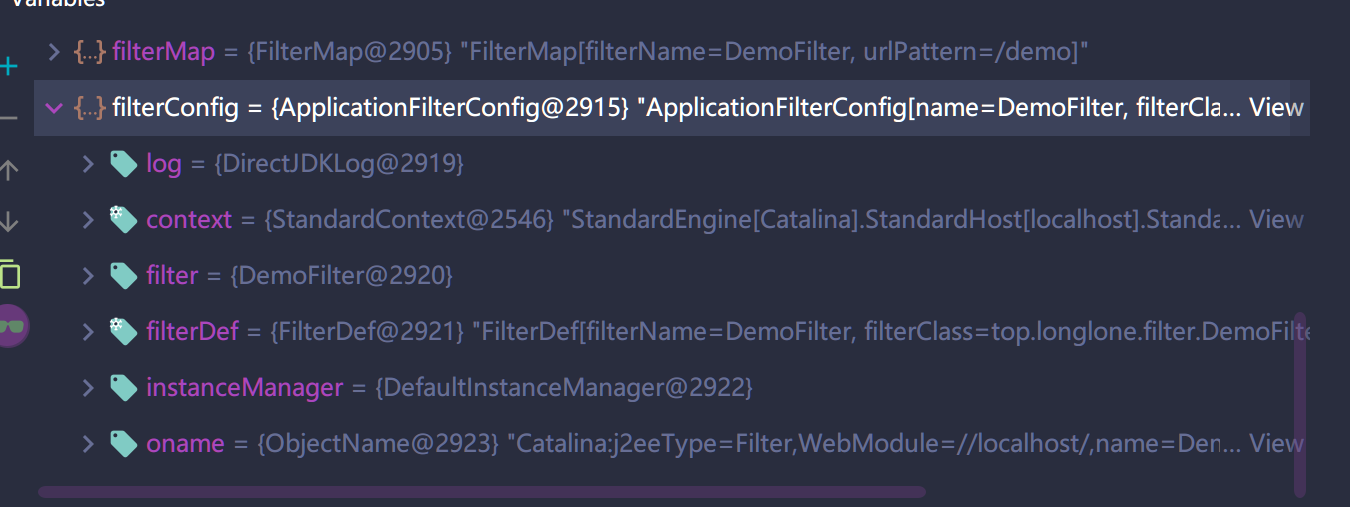The width and height of the screenshot is (1350, 507).
Task: Expand the filterMap variable node
Action: pyautogui.click(x=54, y=52)
